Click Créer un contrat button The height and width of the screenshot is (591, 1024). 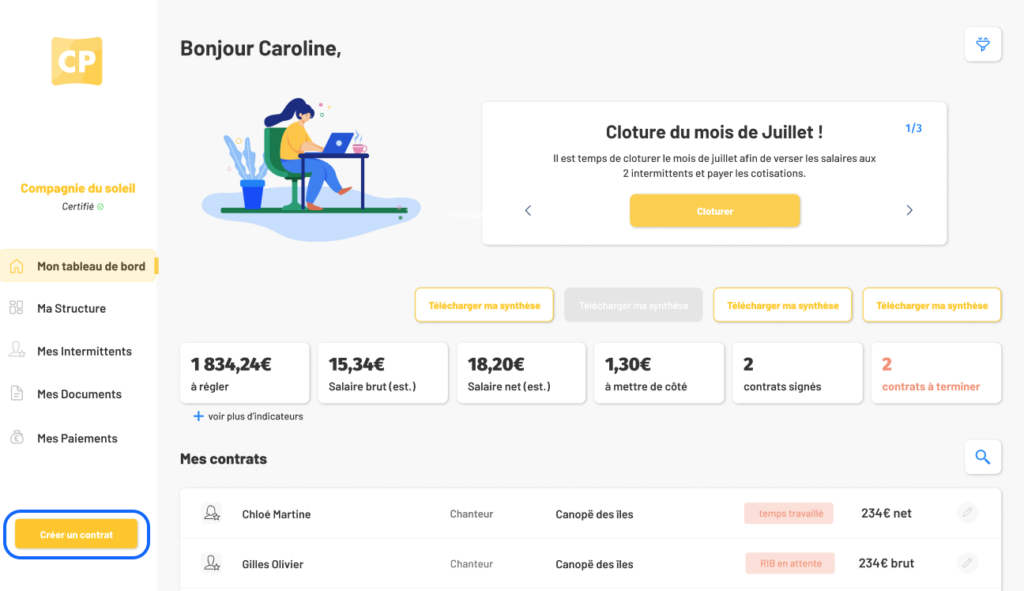point(76,534)
